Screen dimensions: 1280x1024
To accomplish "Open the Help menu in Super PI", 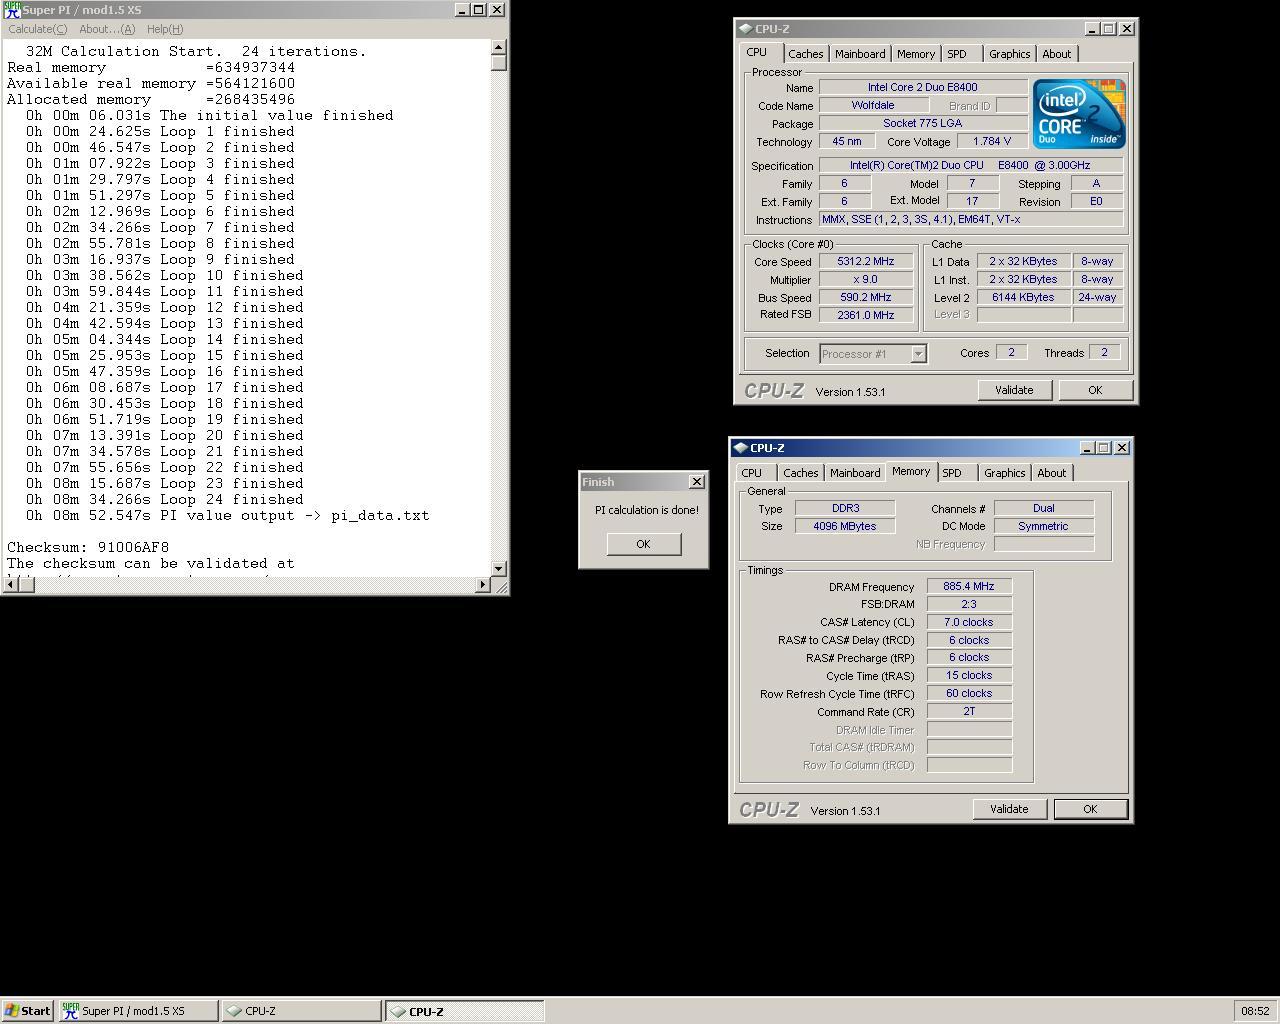I will click(x=165, y=29).
